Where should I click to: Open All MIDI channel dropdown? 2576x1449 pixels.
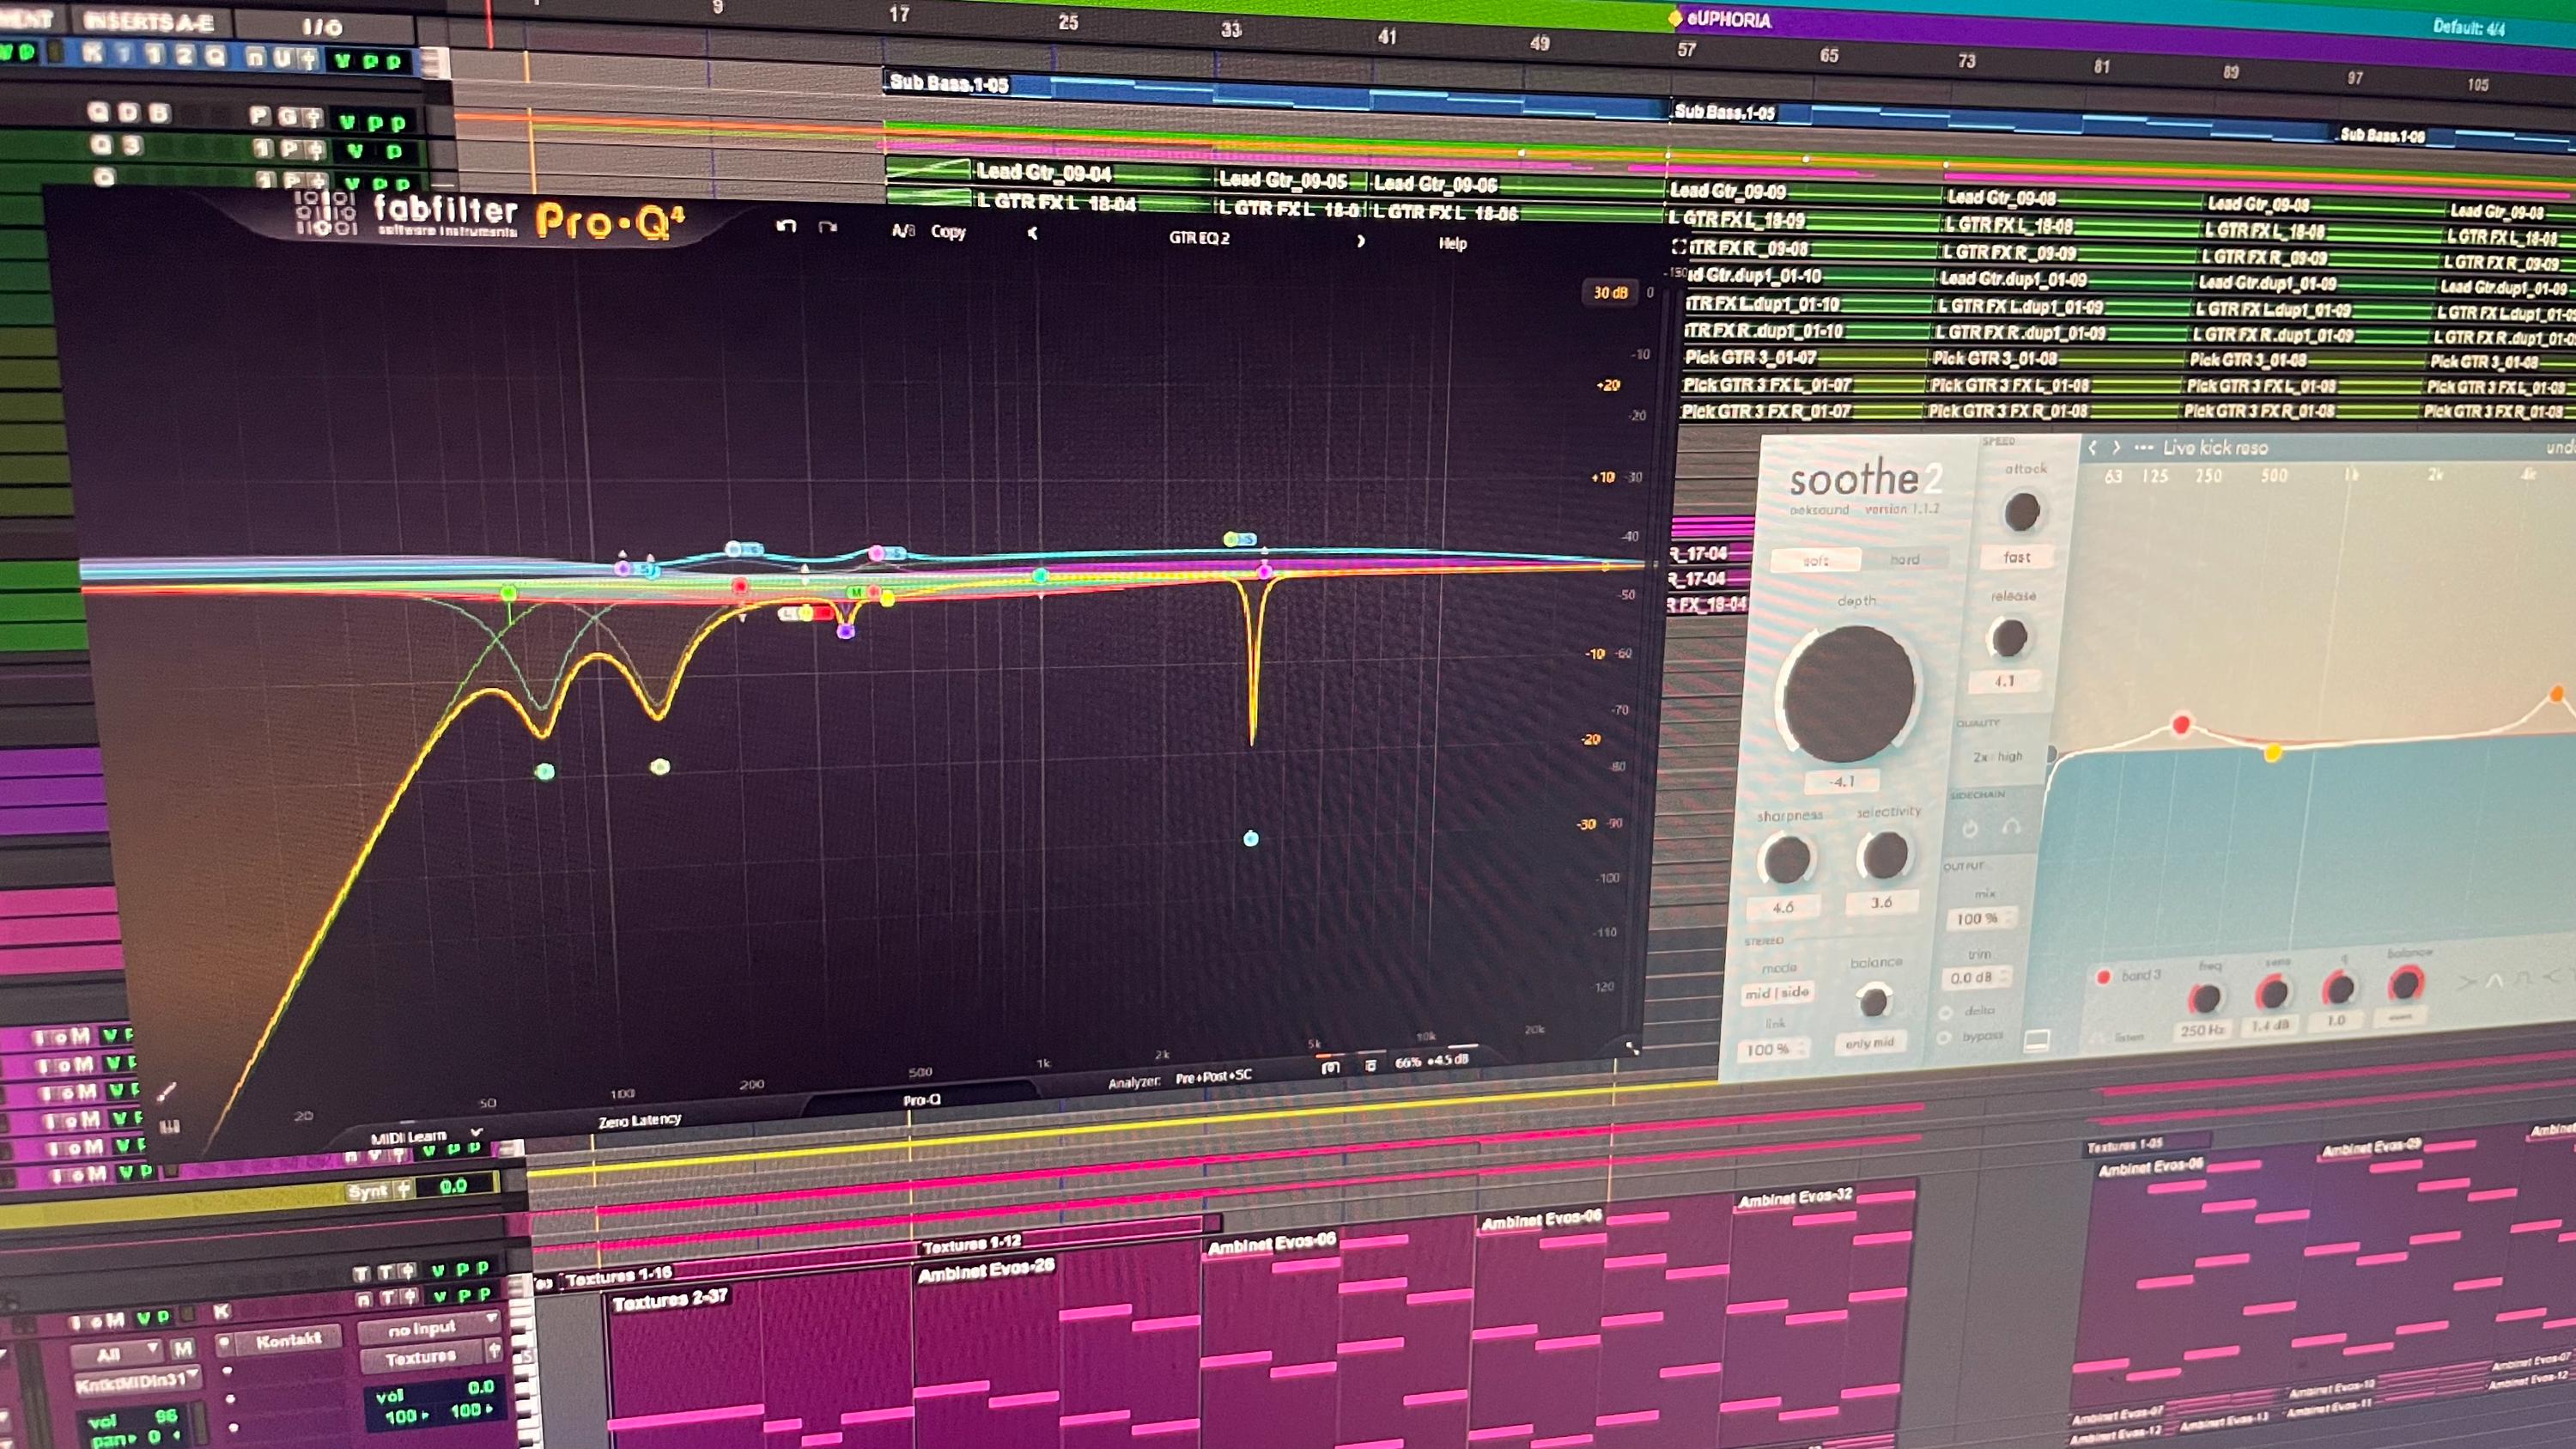(115, 1354)
